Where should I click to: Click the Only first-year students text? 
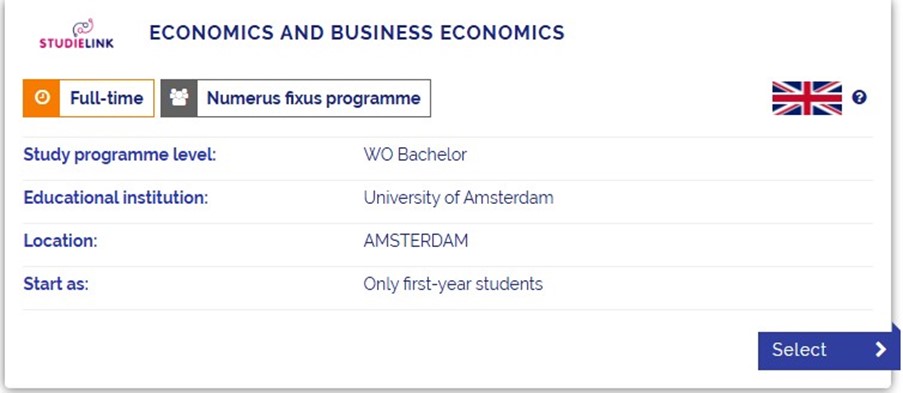[x=453, y=284]
